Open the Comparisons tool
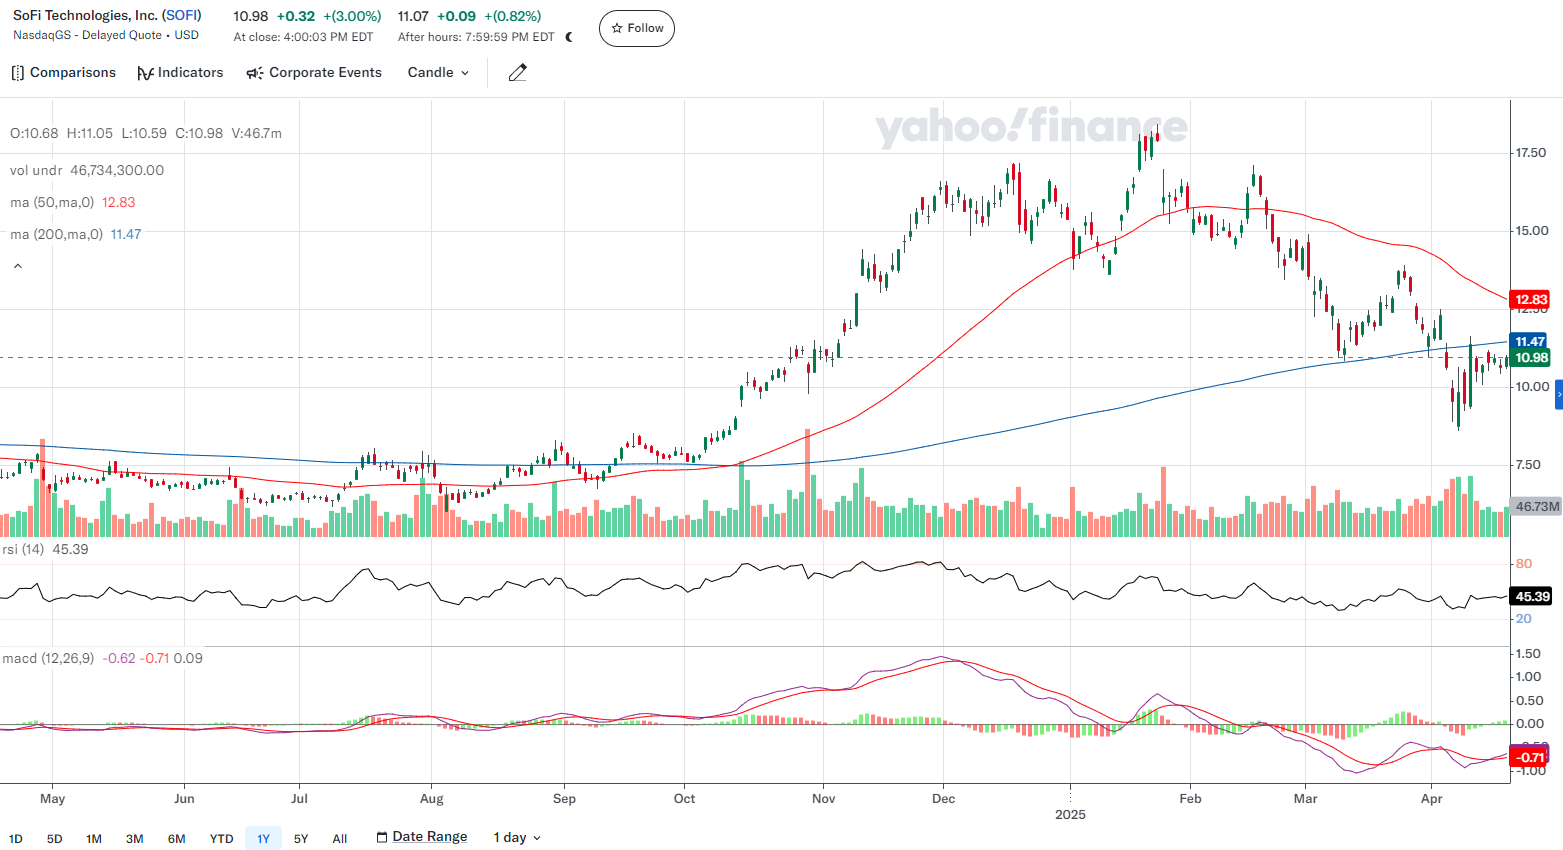The width and height of the screenshot is (1563, 850). (63, 73)
